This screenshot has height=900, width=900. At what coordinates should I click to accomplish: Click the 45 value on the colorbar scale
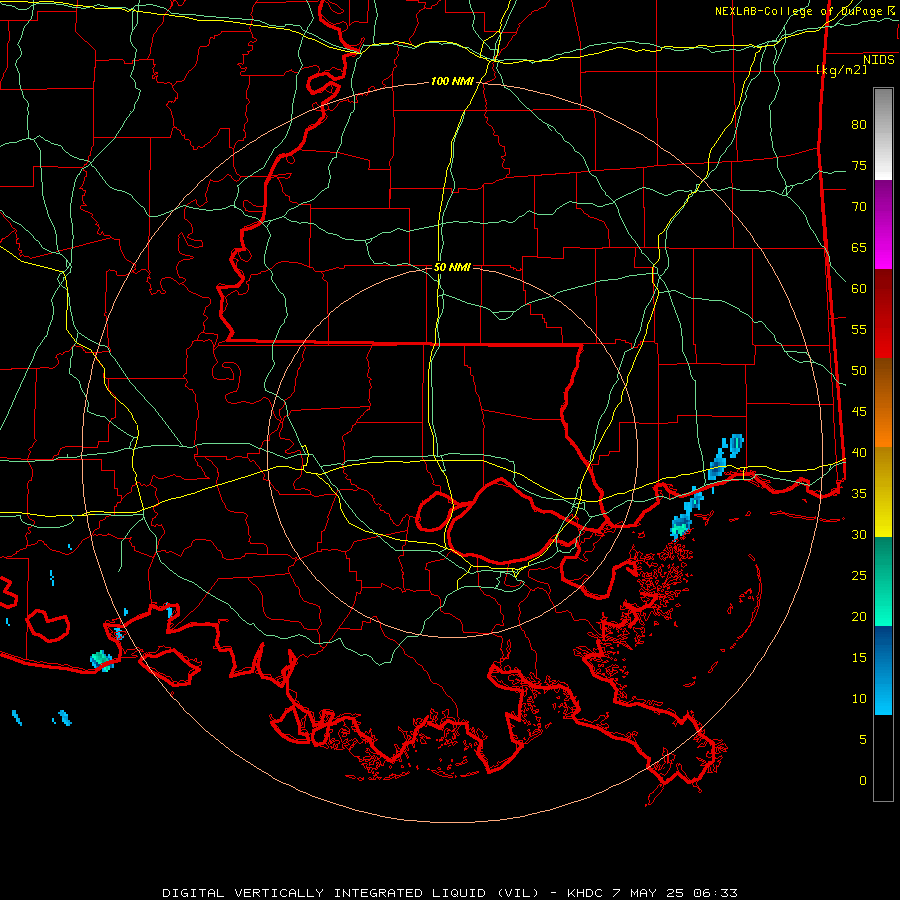tap(859, 412)
